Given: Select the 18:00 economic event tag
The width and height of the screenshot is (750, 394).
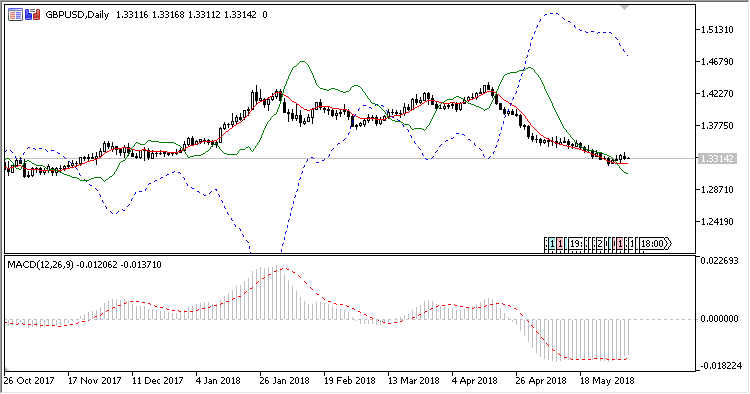Looking at the screenshot, I should [655, 244].
